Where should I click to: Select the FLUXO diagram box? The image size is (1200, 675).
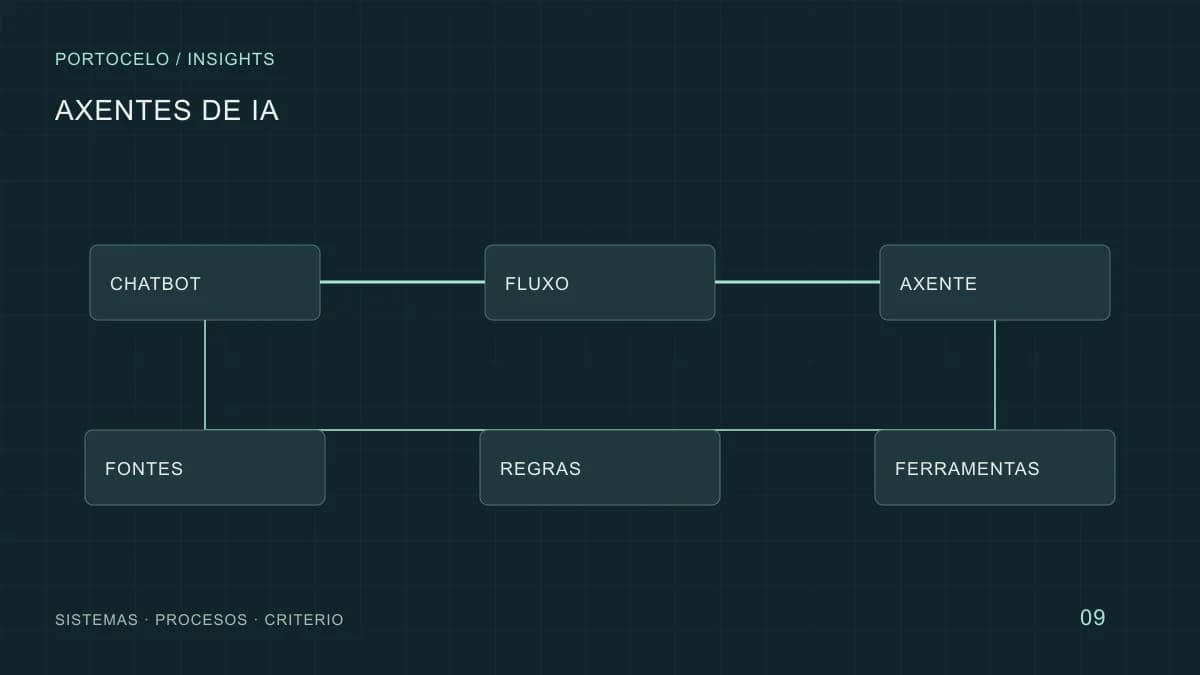[x=600, y=283]
